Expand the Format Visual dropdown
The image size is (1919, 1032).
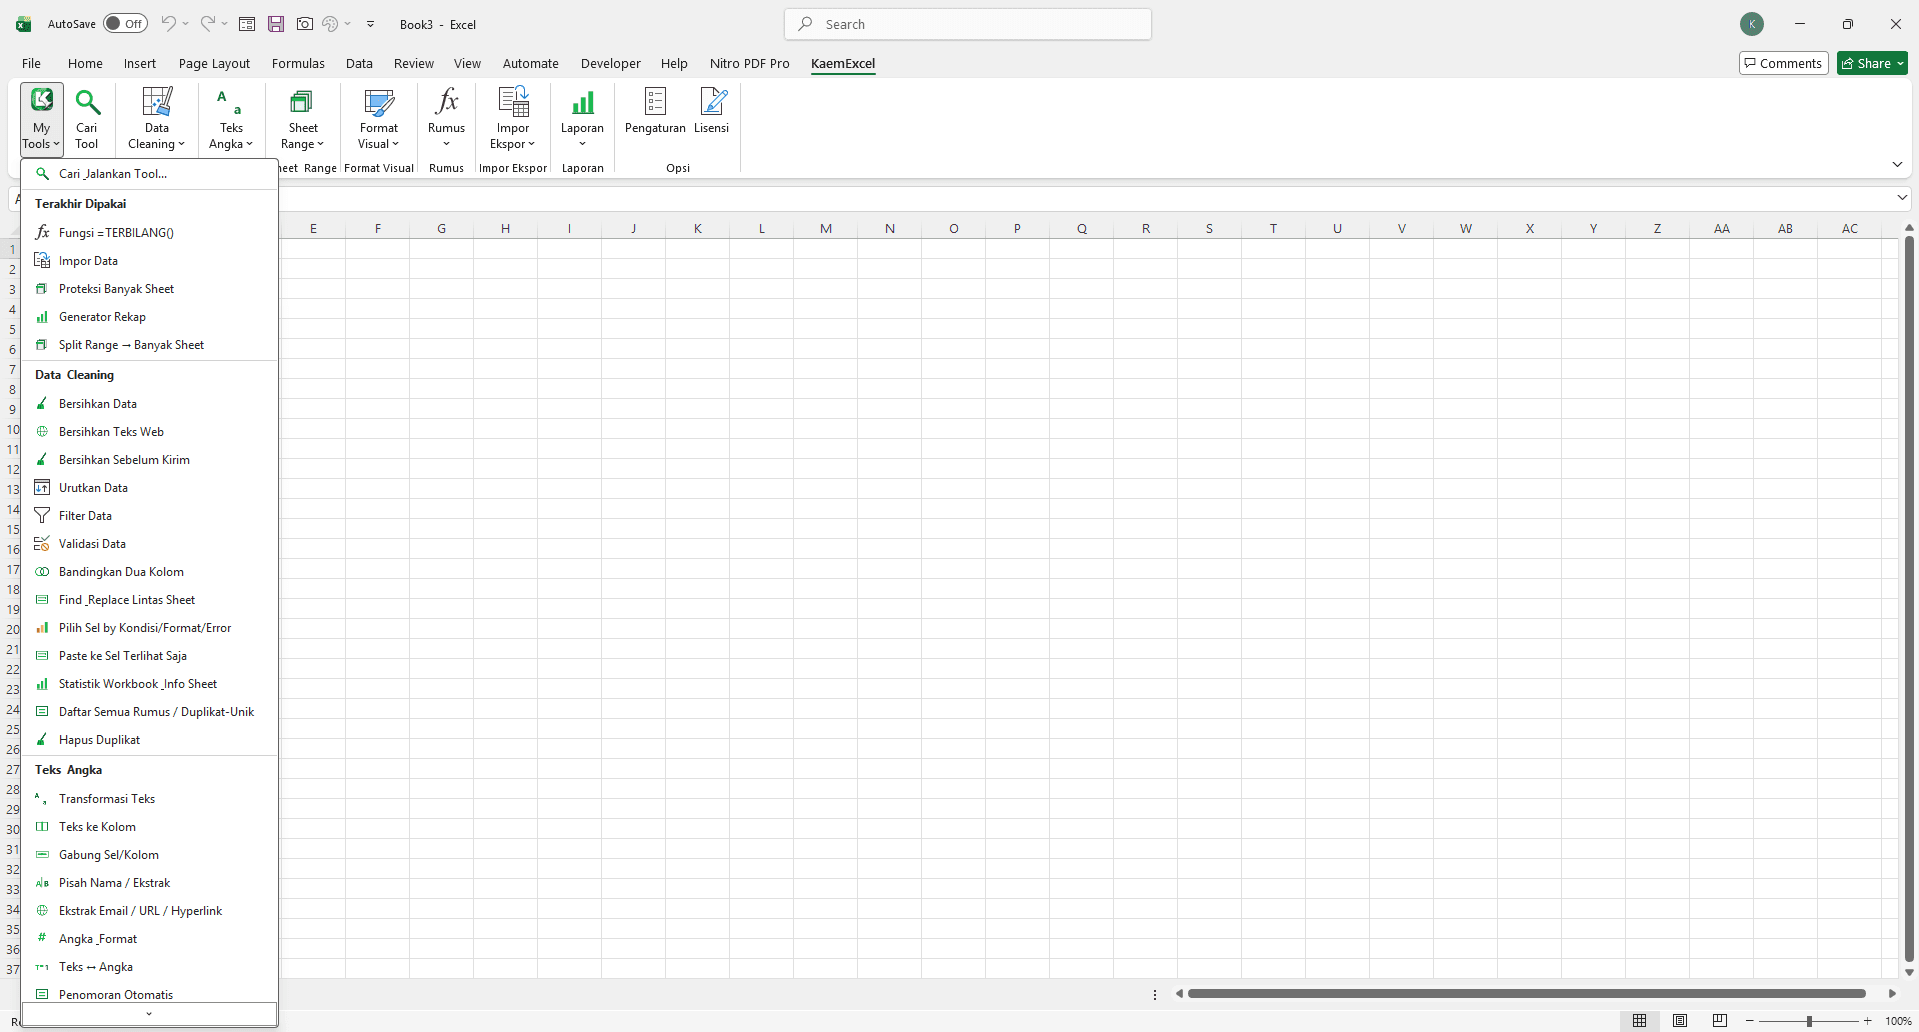pos(379,118)
